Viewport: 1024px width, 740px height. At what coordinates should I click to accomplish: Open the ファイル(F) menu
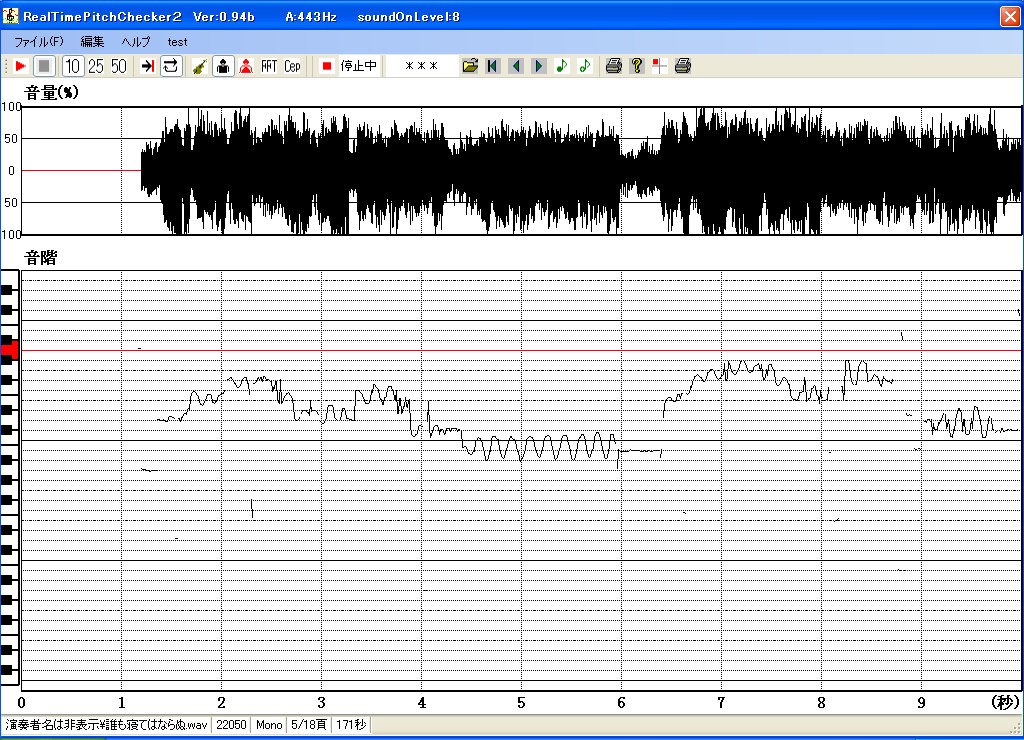(x=39, y=42)
